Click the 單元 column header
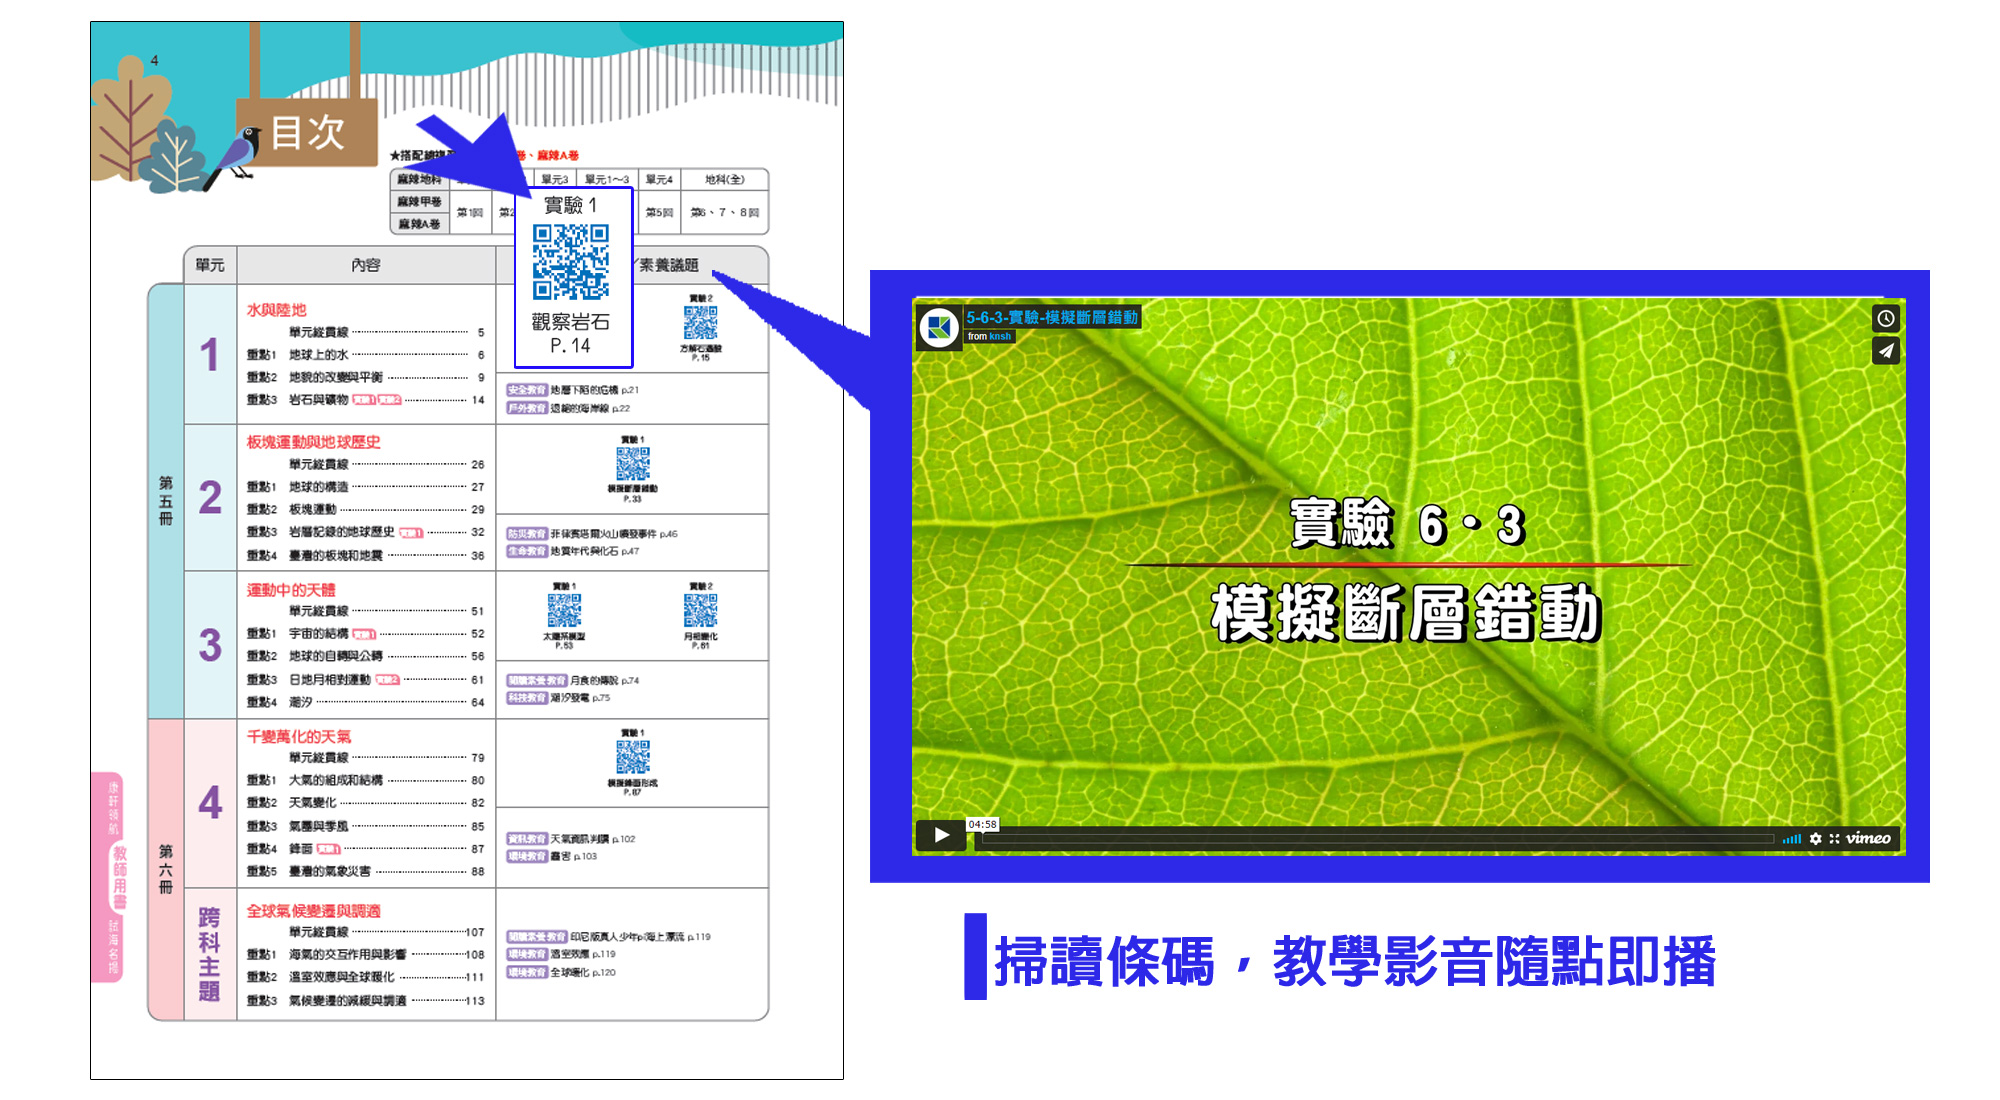 [x=210, y=265]
